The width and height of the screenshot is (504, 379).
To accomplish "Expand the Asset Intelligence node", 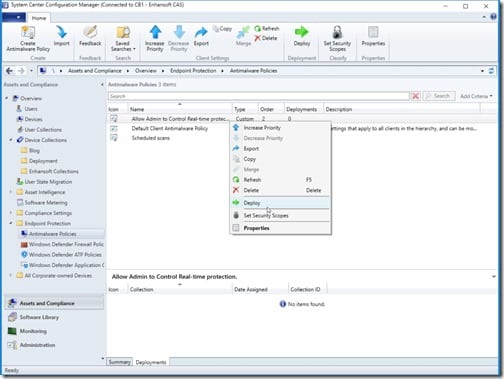I will (x=11, y=192).
